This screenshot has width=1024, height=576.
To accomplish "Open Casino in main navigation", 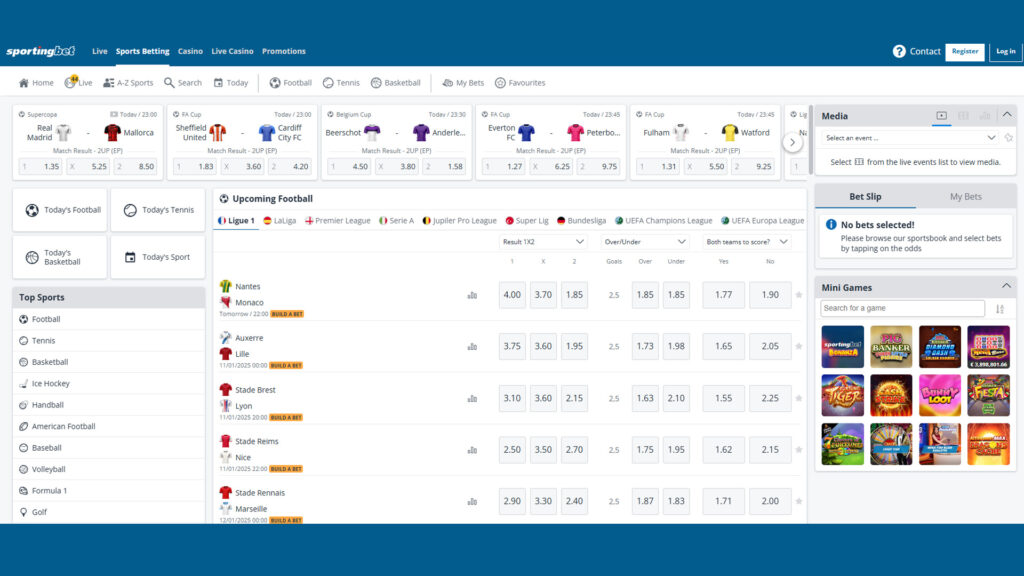I will (x=190, y=51).
